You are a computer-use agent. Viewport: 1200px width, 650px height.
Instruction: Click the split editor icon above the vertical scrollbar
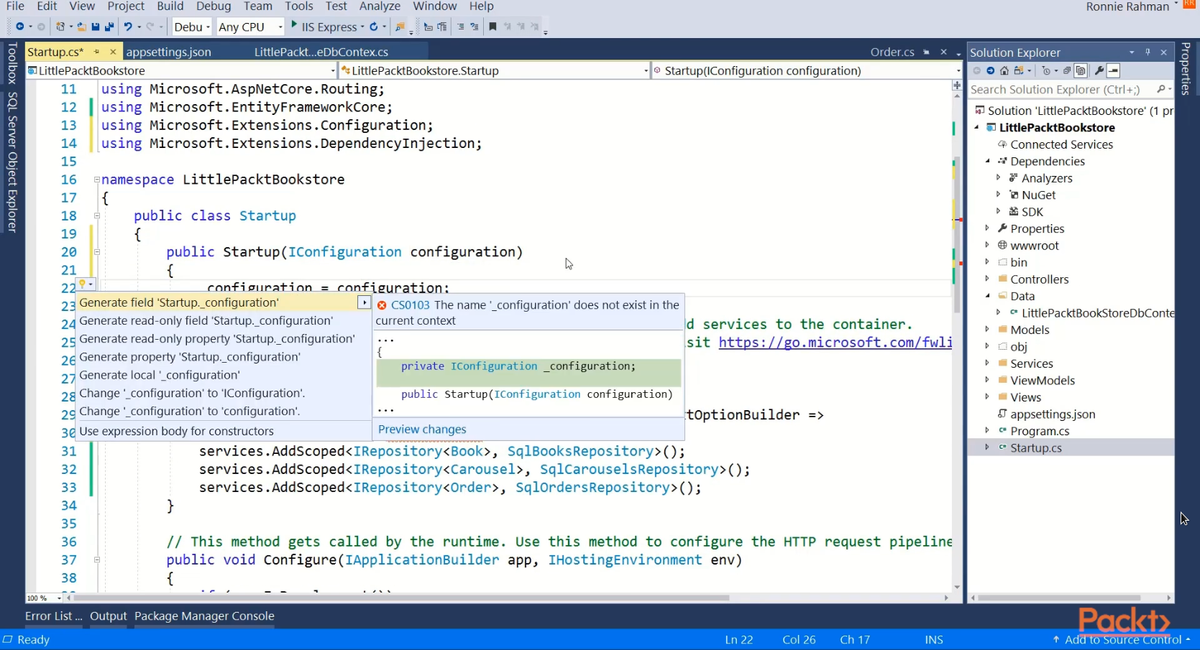[957, 85]
